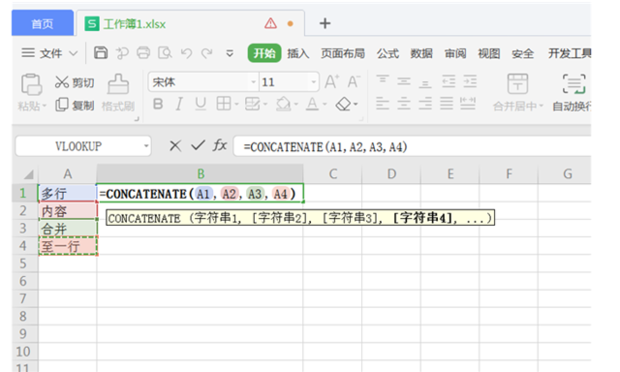The height and width of the screenshot is (372, 620).
Task: Switch to the 插入 ribbon tab
Action: (298, 53)
